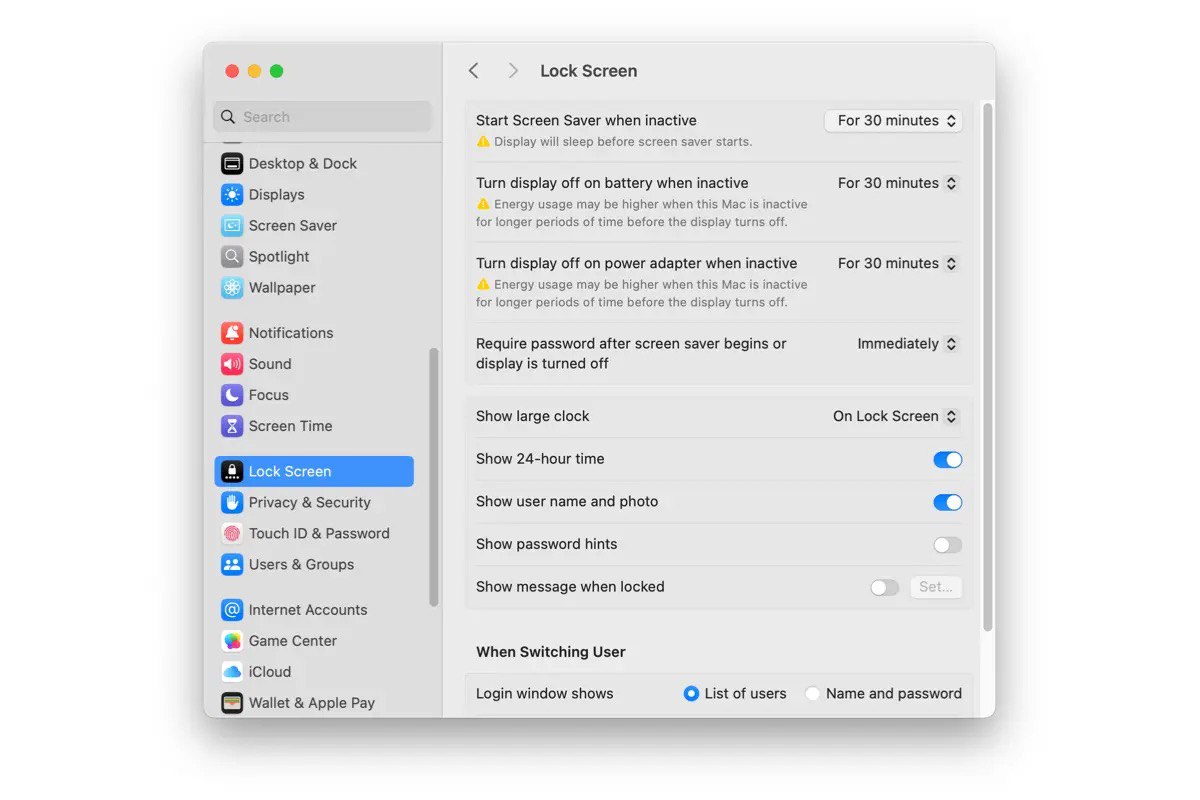Select List of users radio button
The height and width of the screenshot is (800, 1200).
tap(691, 694)
